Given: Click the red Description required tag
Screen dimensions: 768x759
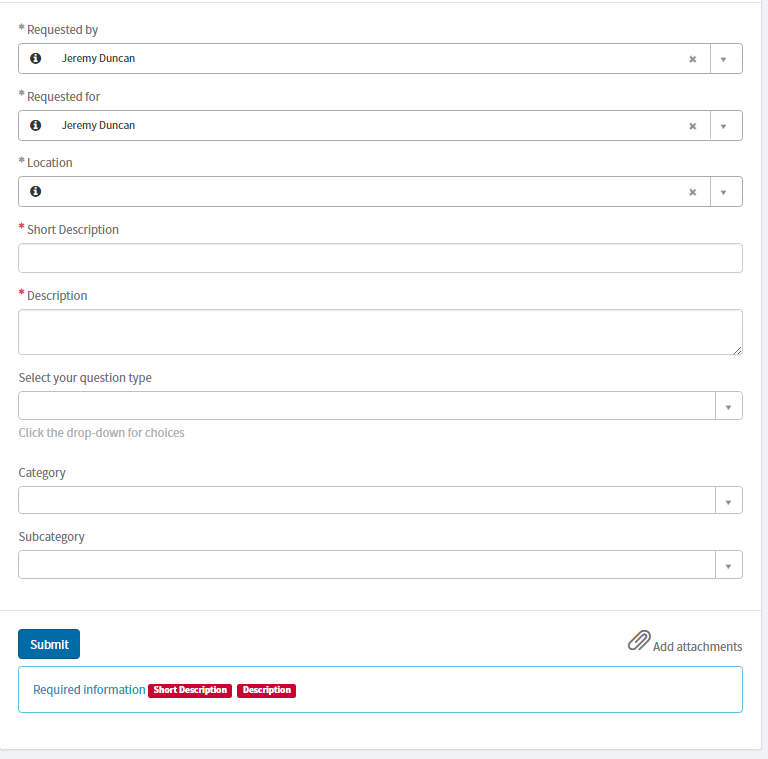Looking at the screenshot, I should (x=266, y=690).
